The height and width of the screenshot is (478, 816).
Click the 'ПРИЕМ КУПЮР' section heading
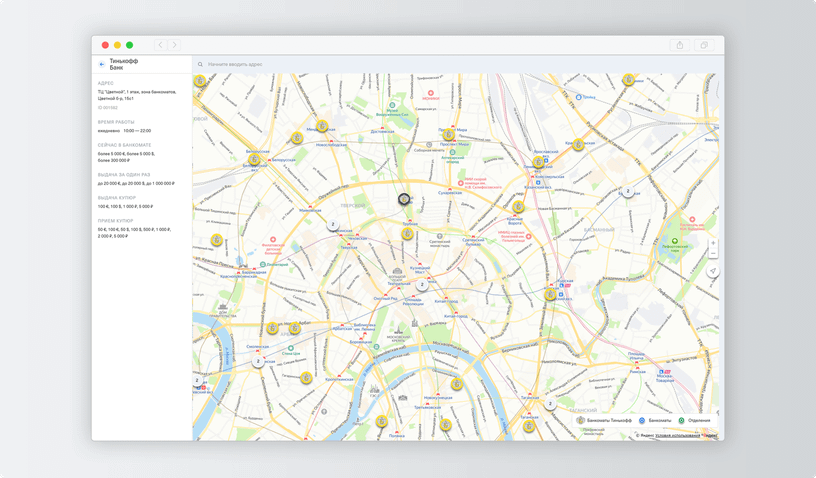click(x=116, y=221)
